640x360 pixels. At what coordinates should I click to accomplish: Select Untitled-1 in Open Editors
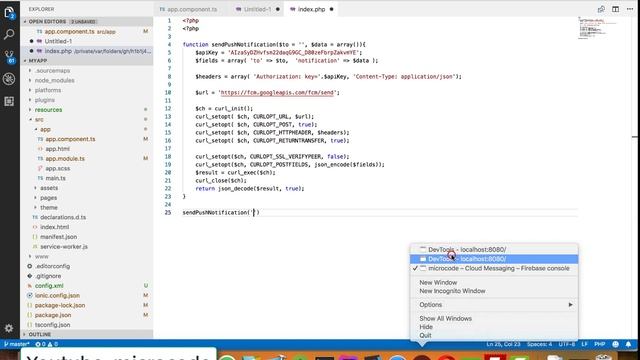[58, 41]
